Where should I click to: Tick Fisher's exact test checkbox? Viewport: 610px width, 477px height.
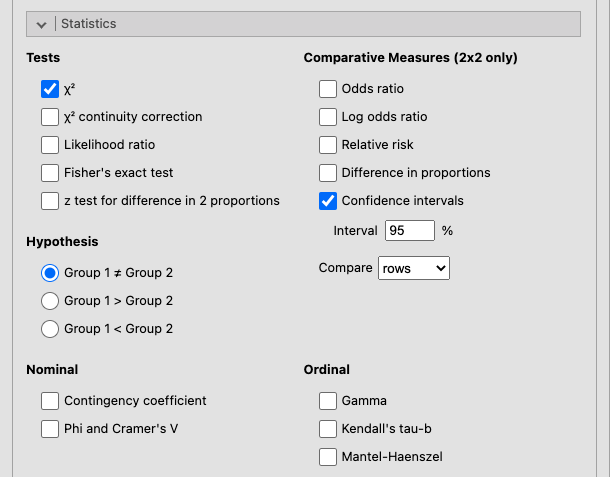tap(50, 173)
